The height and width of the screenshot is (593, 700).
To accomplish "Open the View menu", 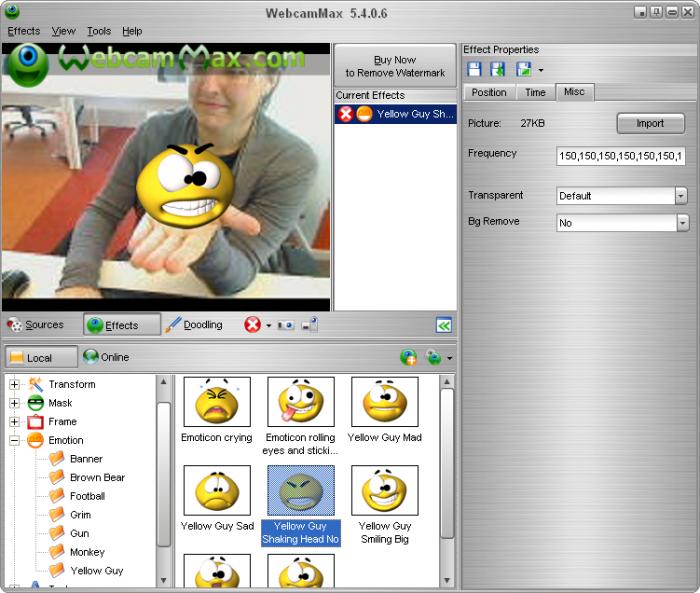I will [63, 31].
